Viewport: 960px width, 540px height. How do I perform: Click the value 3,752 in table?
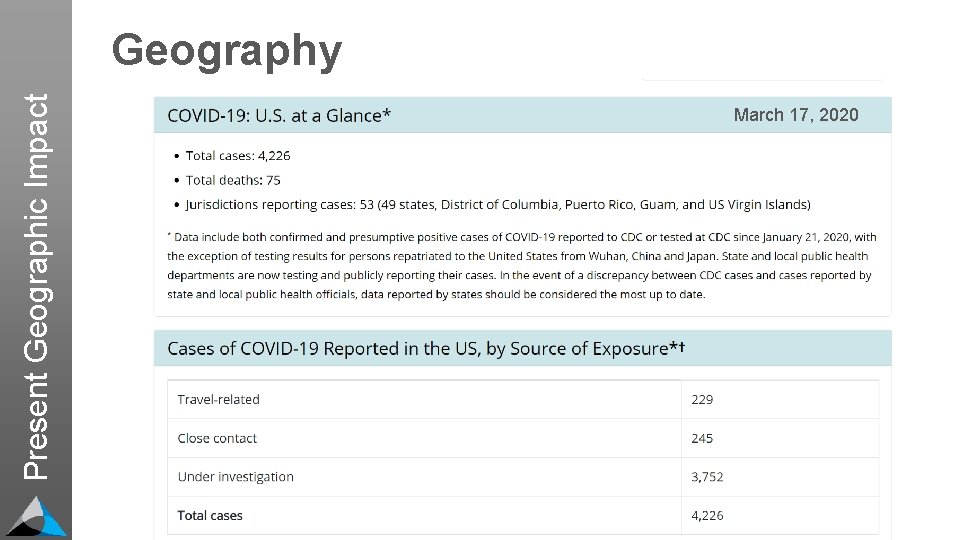707,477
